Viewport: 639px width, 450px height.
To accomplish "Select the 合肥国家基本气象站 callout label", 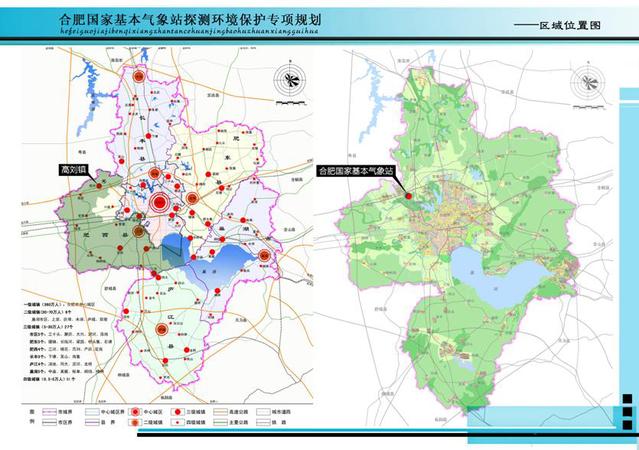I will click(355, 171).
